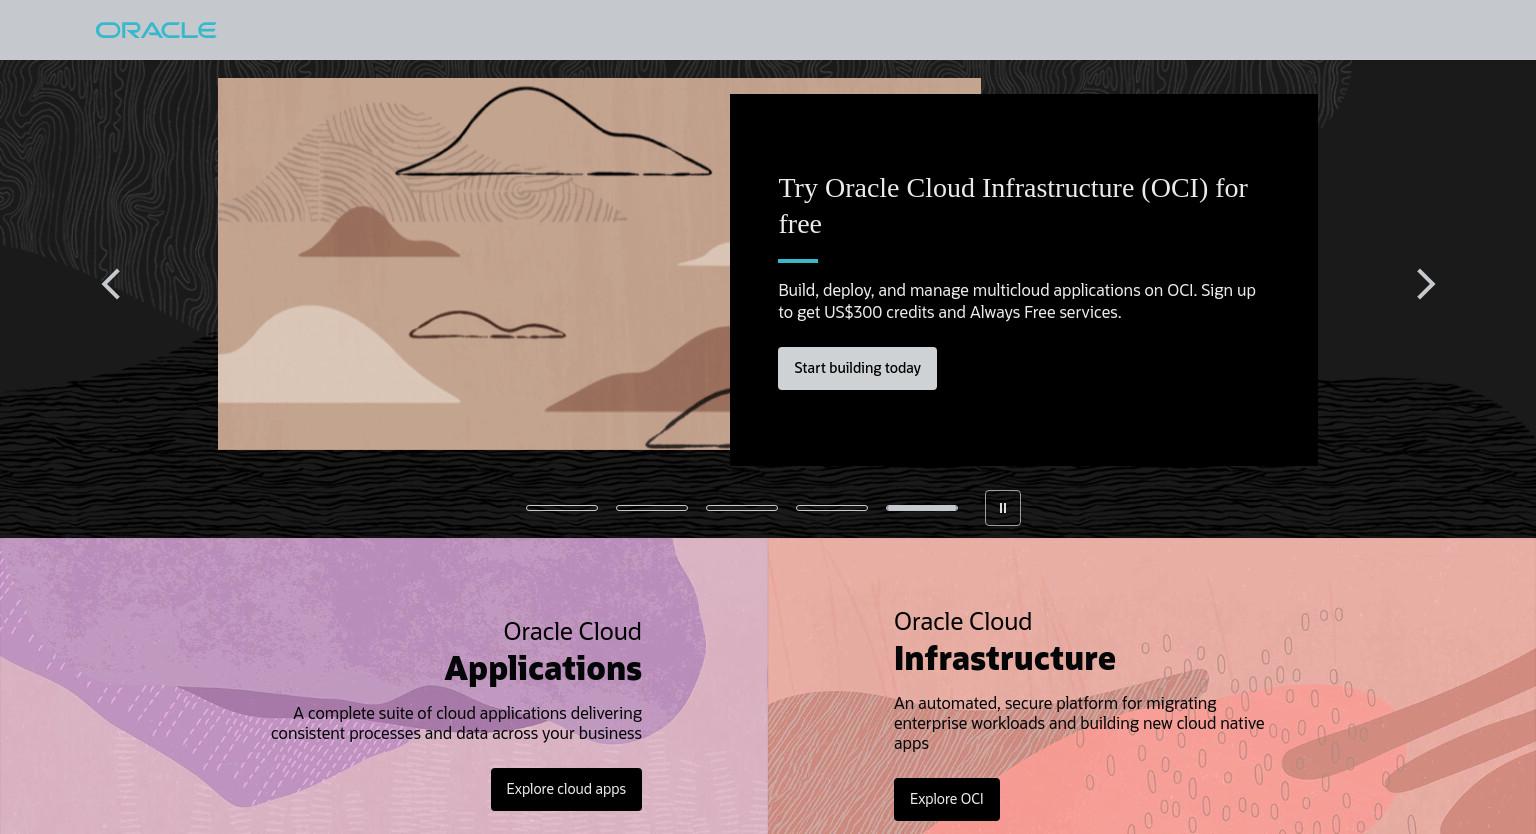The height and width of the screenshot is (834, 1536).
Task: Click the Explore OCI button
Action: 946,799
